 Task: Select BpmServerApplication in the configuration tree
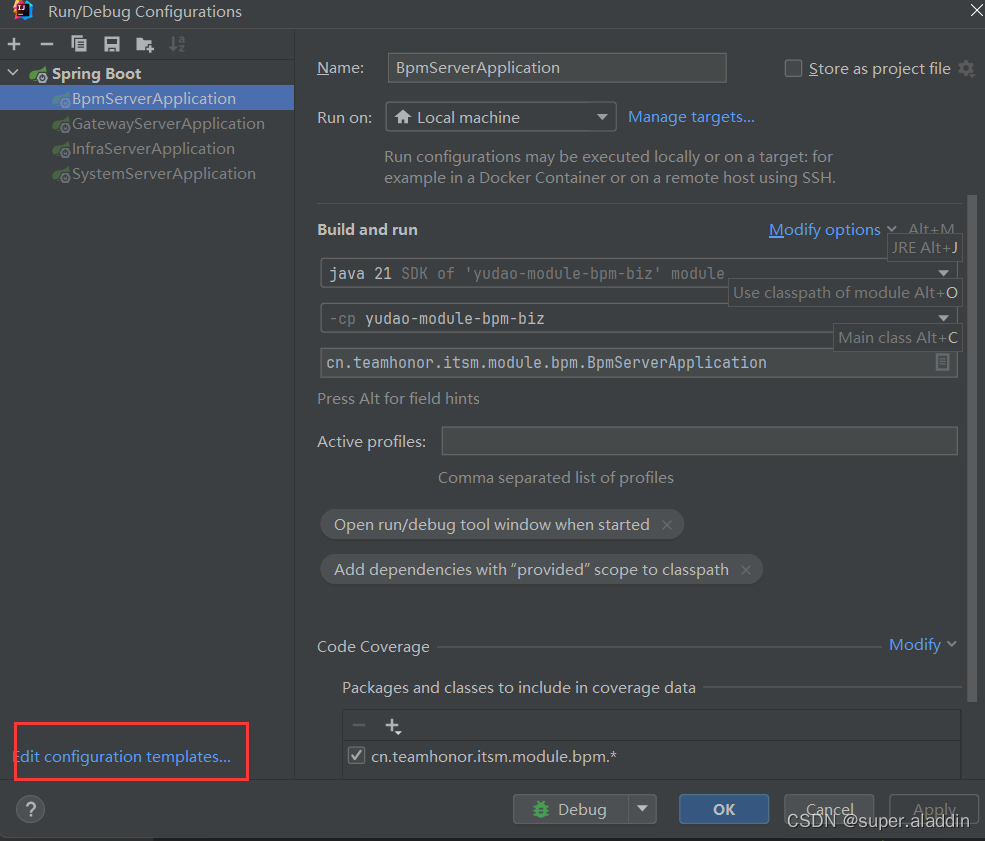coord(146,98)
